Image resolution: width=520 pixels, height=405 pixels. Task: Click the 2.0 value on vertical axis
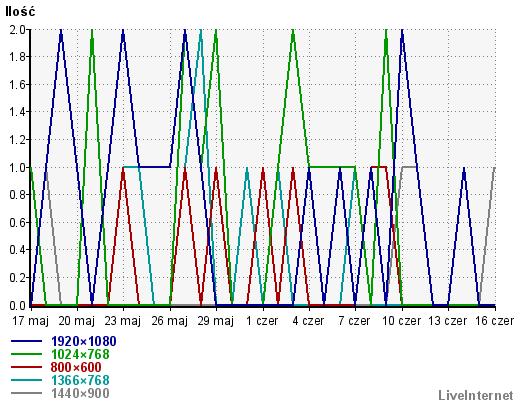click(x=18, y=30)
